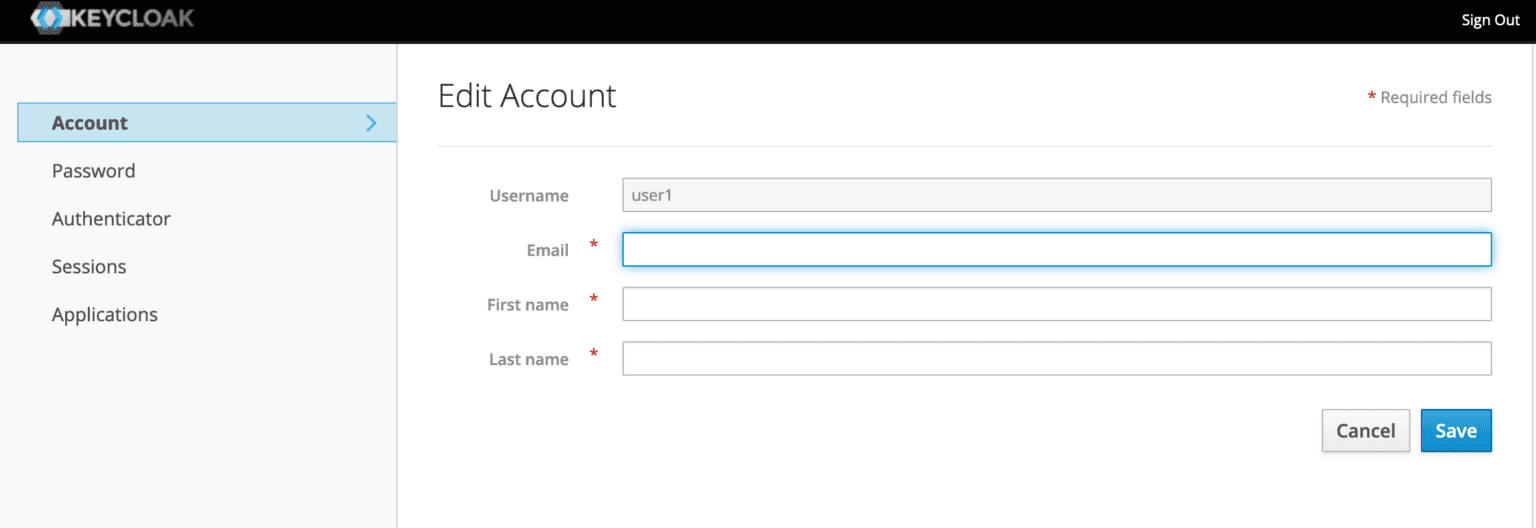Image resolution: width=1536 pixels, height=528 pixels.
Task: Sign Out from the top bar
Action: point(1490,20)
